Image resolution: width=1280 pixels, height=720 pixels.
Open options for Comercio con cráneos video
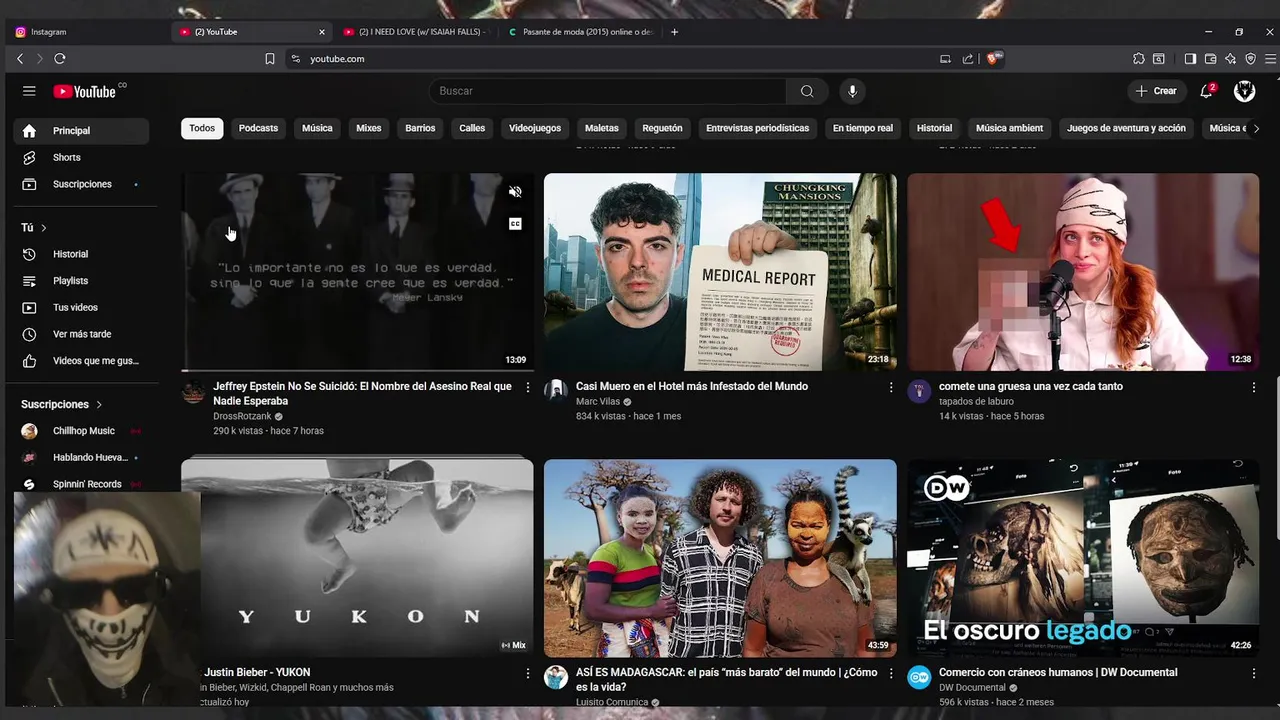point(1254,674)
